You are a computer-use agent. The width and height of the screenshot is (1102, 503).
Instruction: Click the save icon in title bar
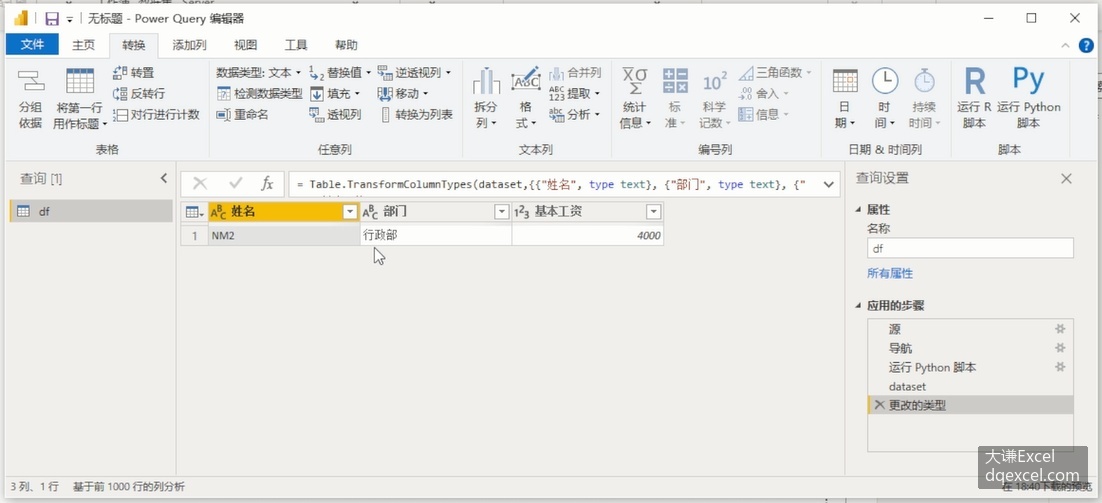[x=51, y=19]
